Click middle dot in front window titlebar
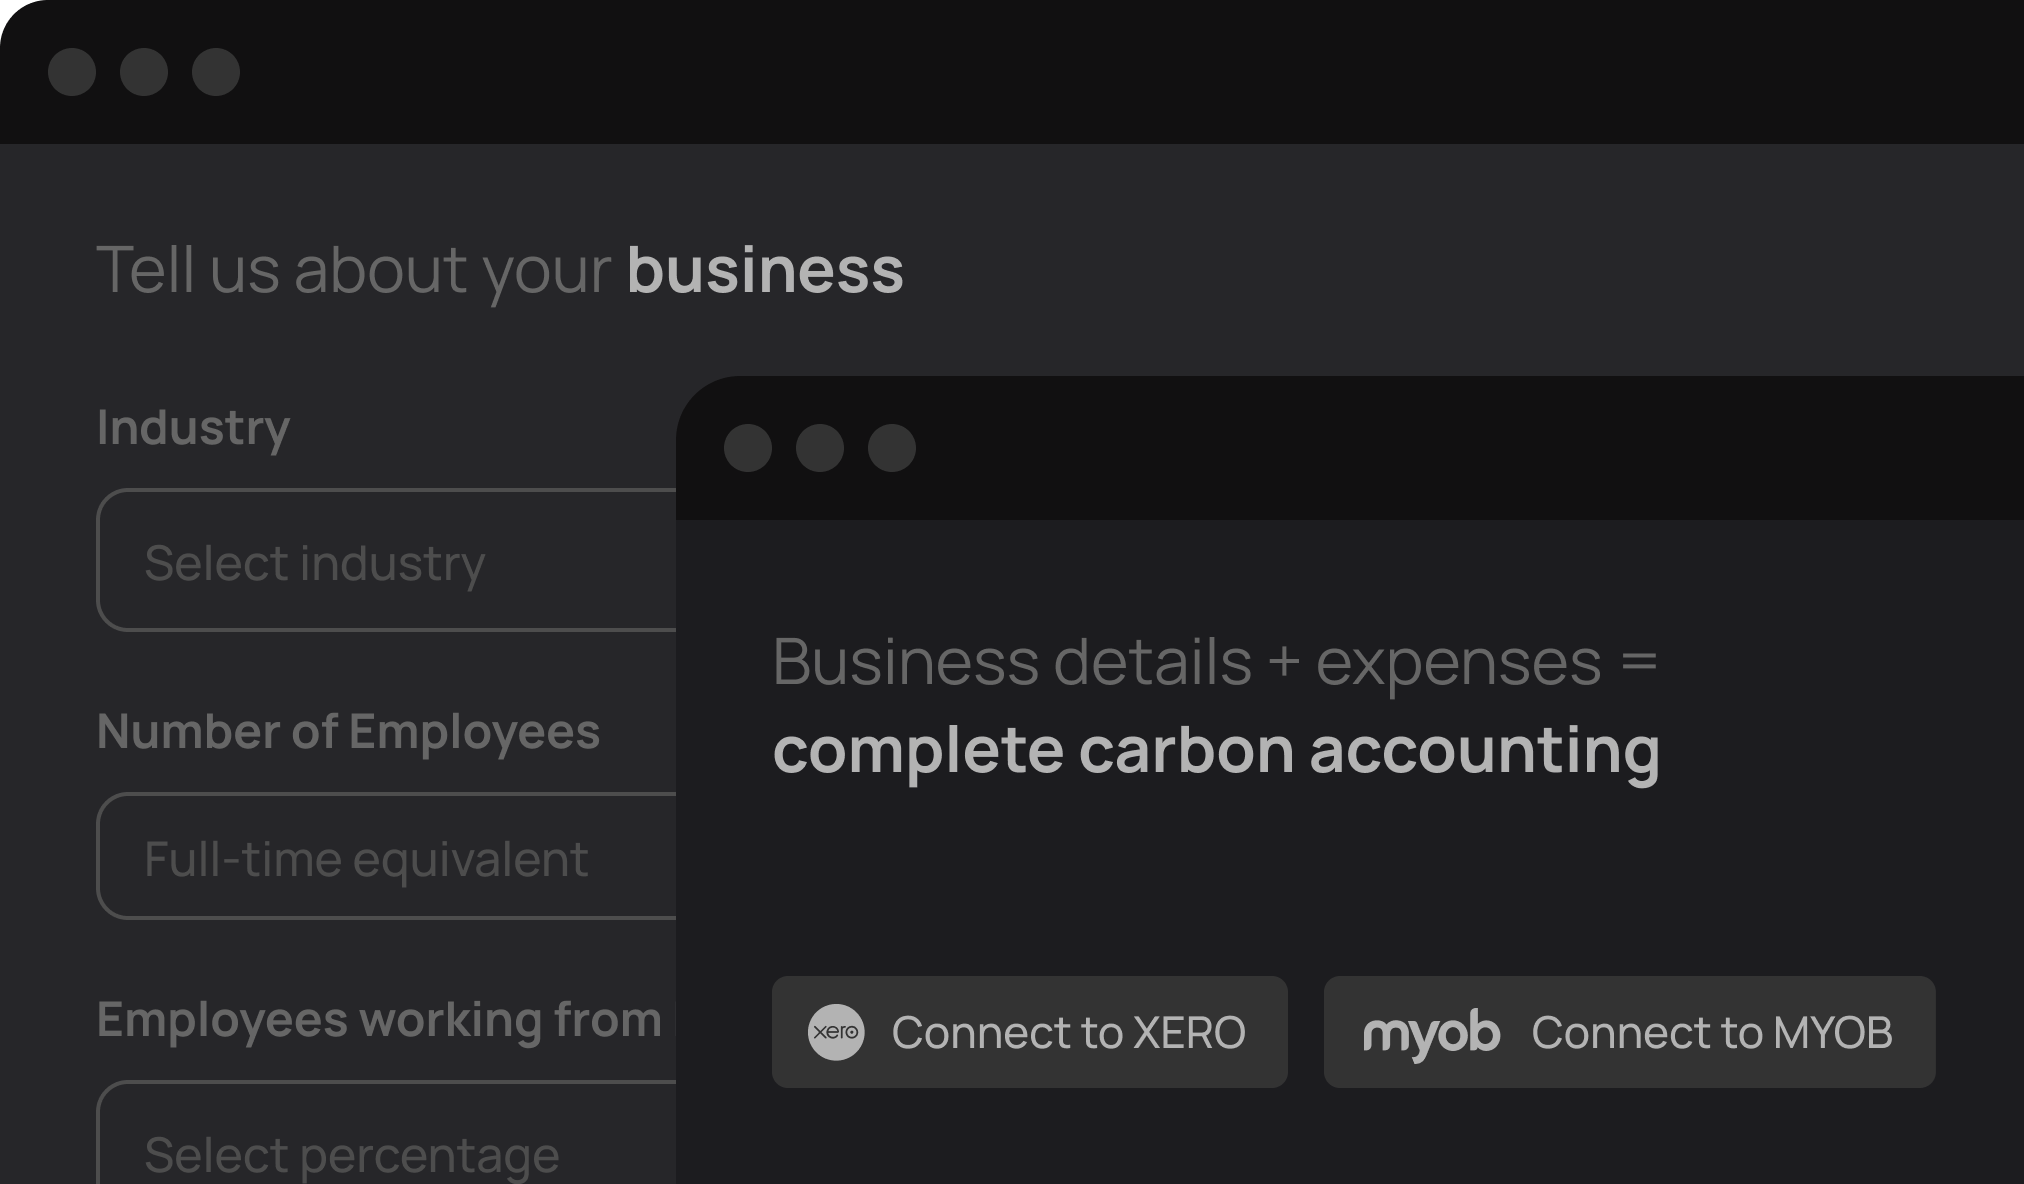Screen dimensions: 2024x1184 pyautogui.click(x=820, y=448)
